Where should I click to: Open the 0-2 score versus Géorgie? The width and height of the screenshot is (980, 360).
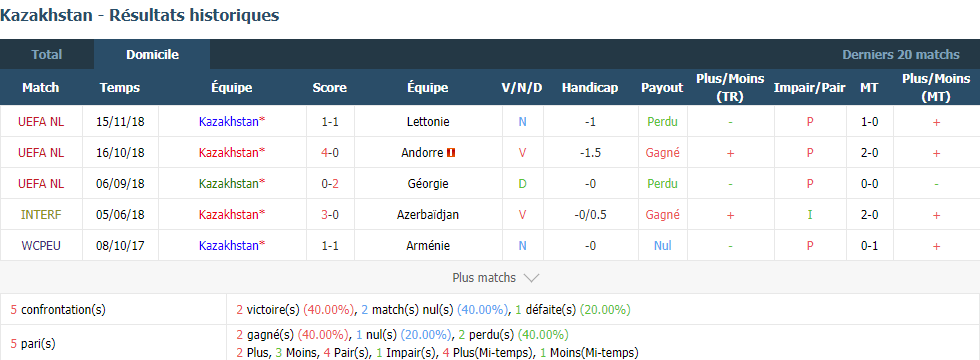pyautogui.click(x=330, y=184)
